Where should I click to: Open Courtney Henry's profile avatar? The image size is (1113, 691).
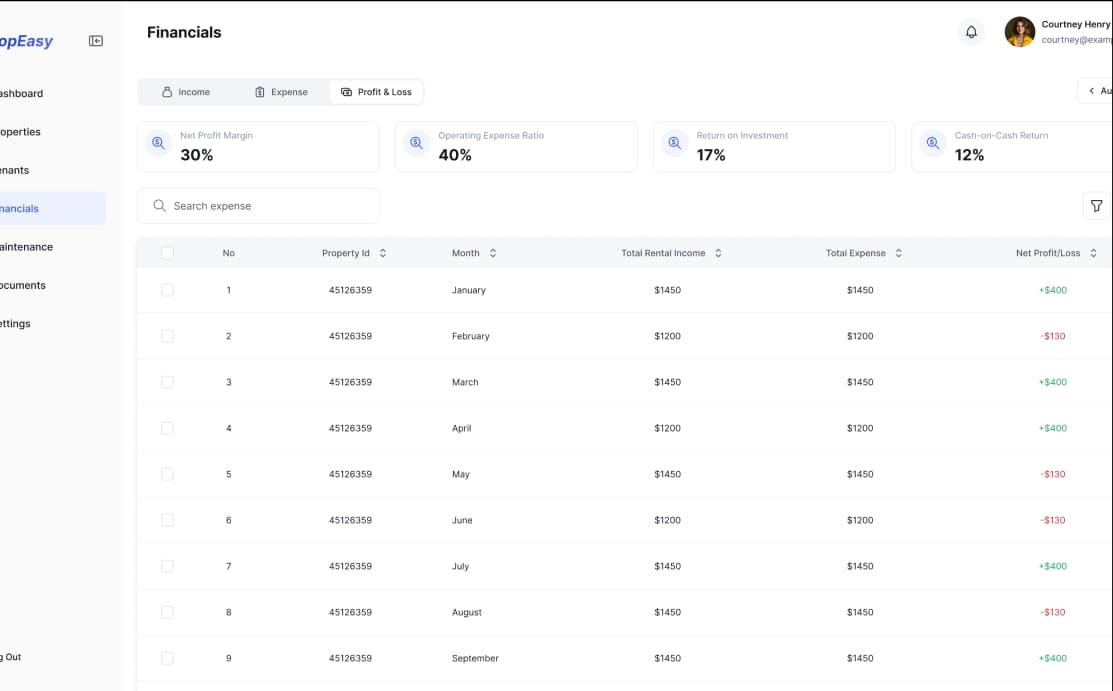[1019, 32]
